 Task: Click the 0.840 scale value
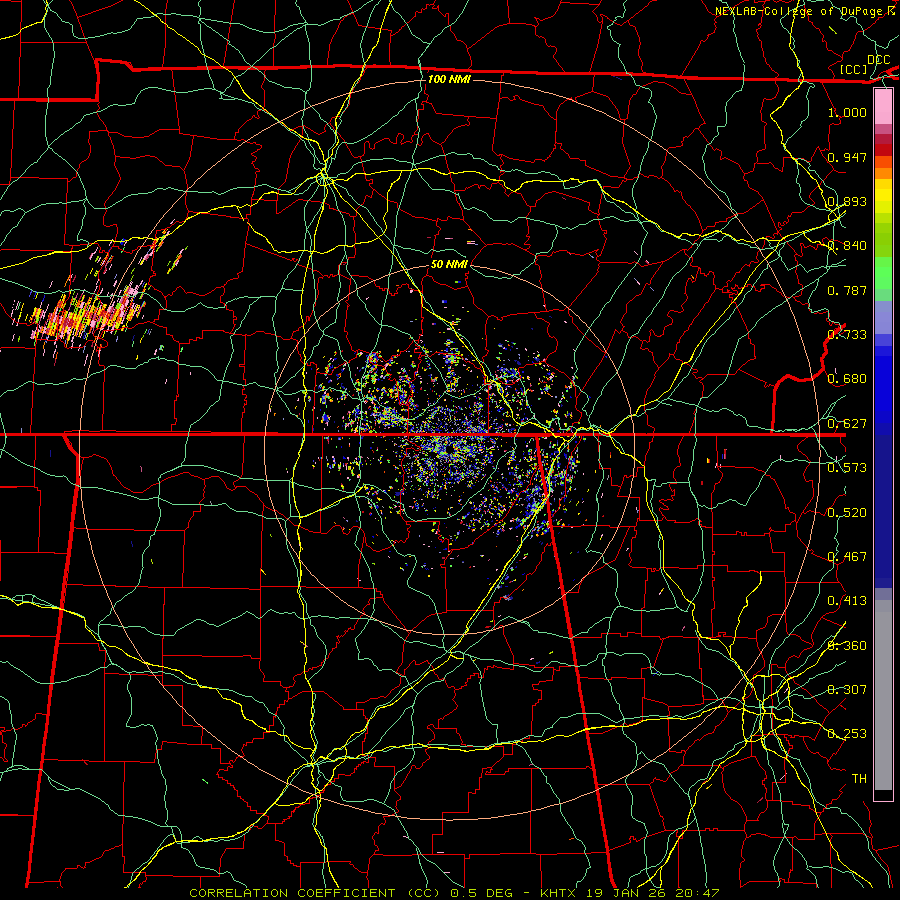click(847, 246)
